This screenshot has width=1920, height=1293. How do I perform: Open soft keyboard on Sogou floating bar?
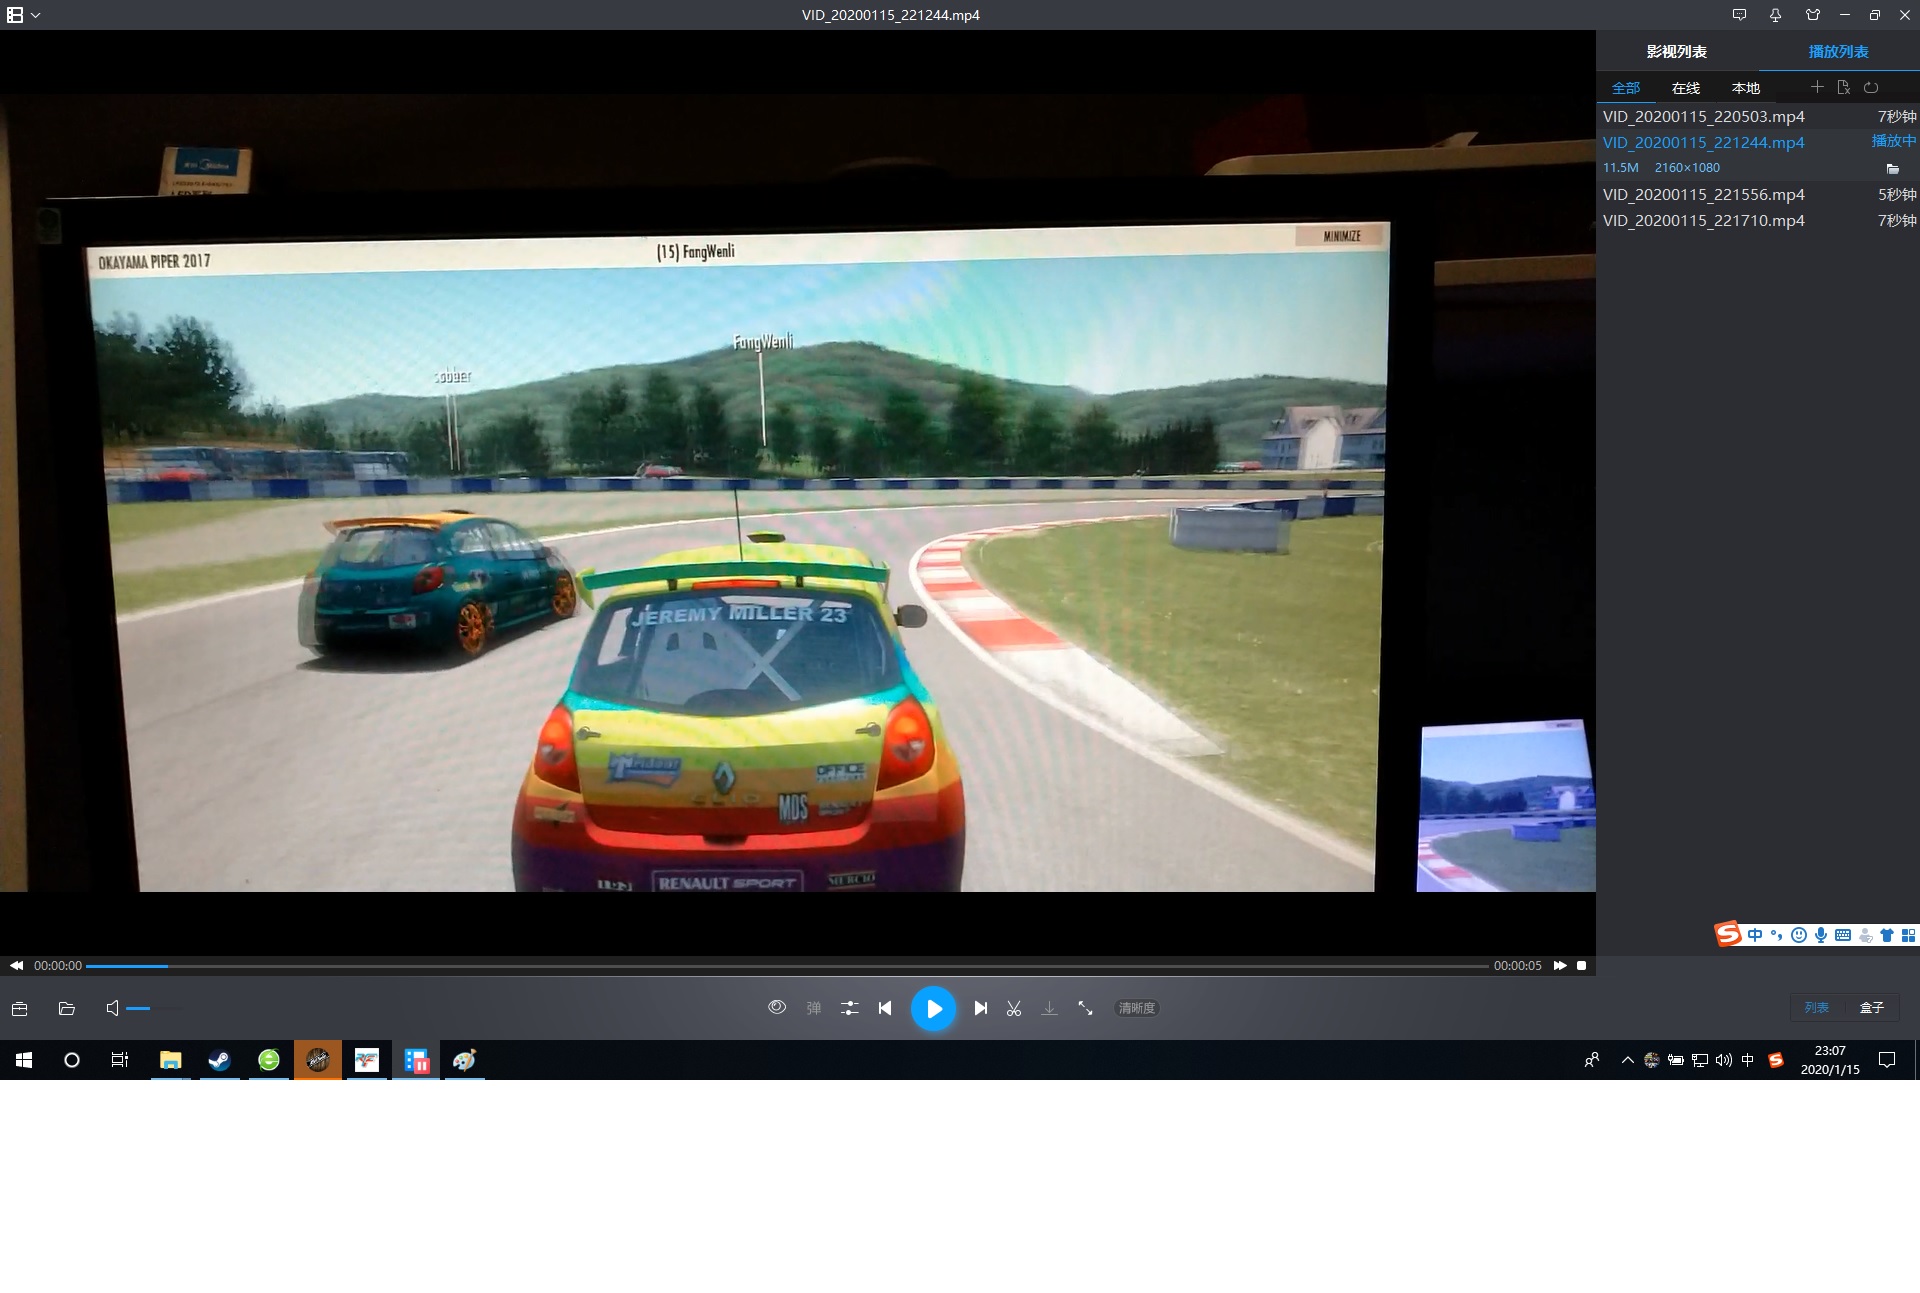pyautogui.click(x=1842, y=935)
